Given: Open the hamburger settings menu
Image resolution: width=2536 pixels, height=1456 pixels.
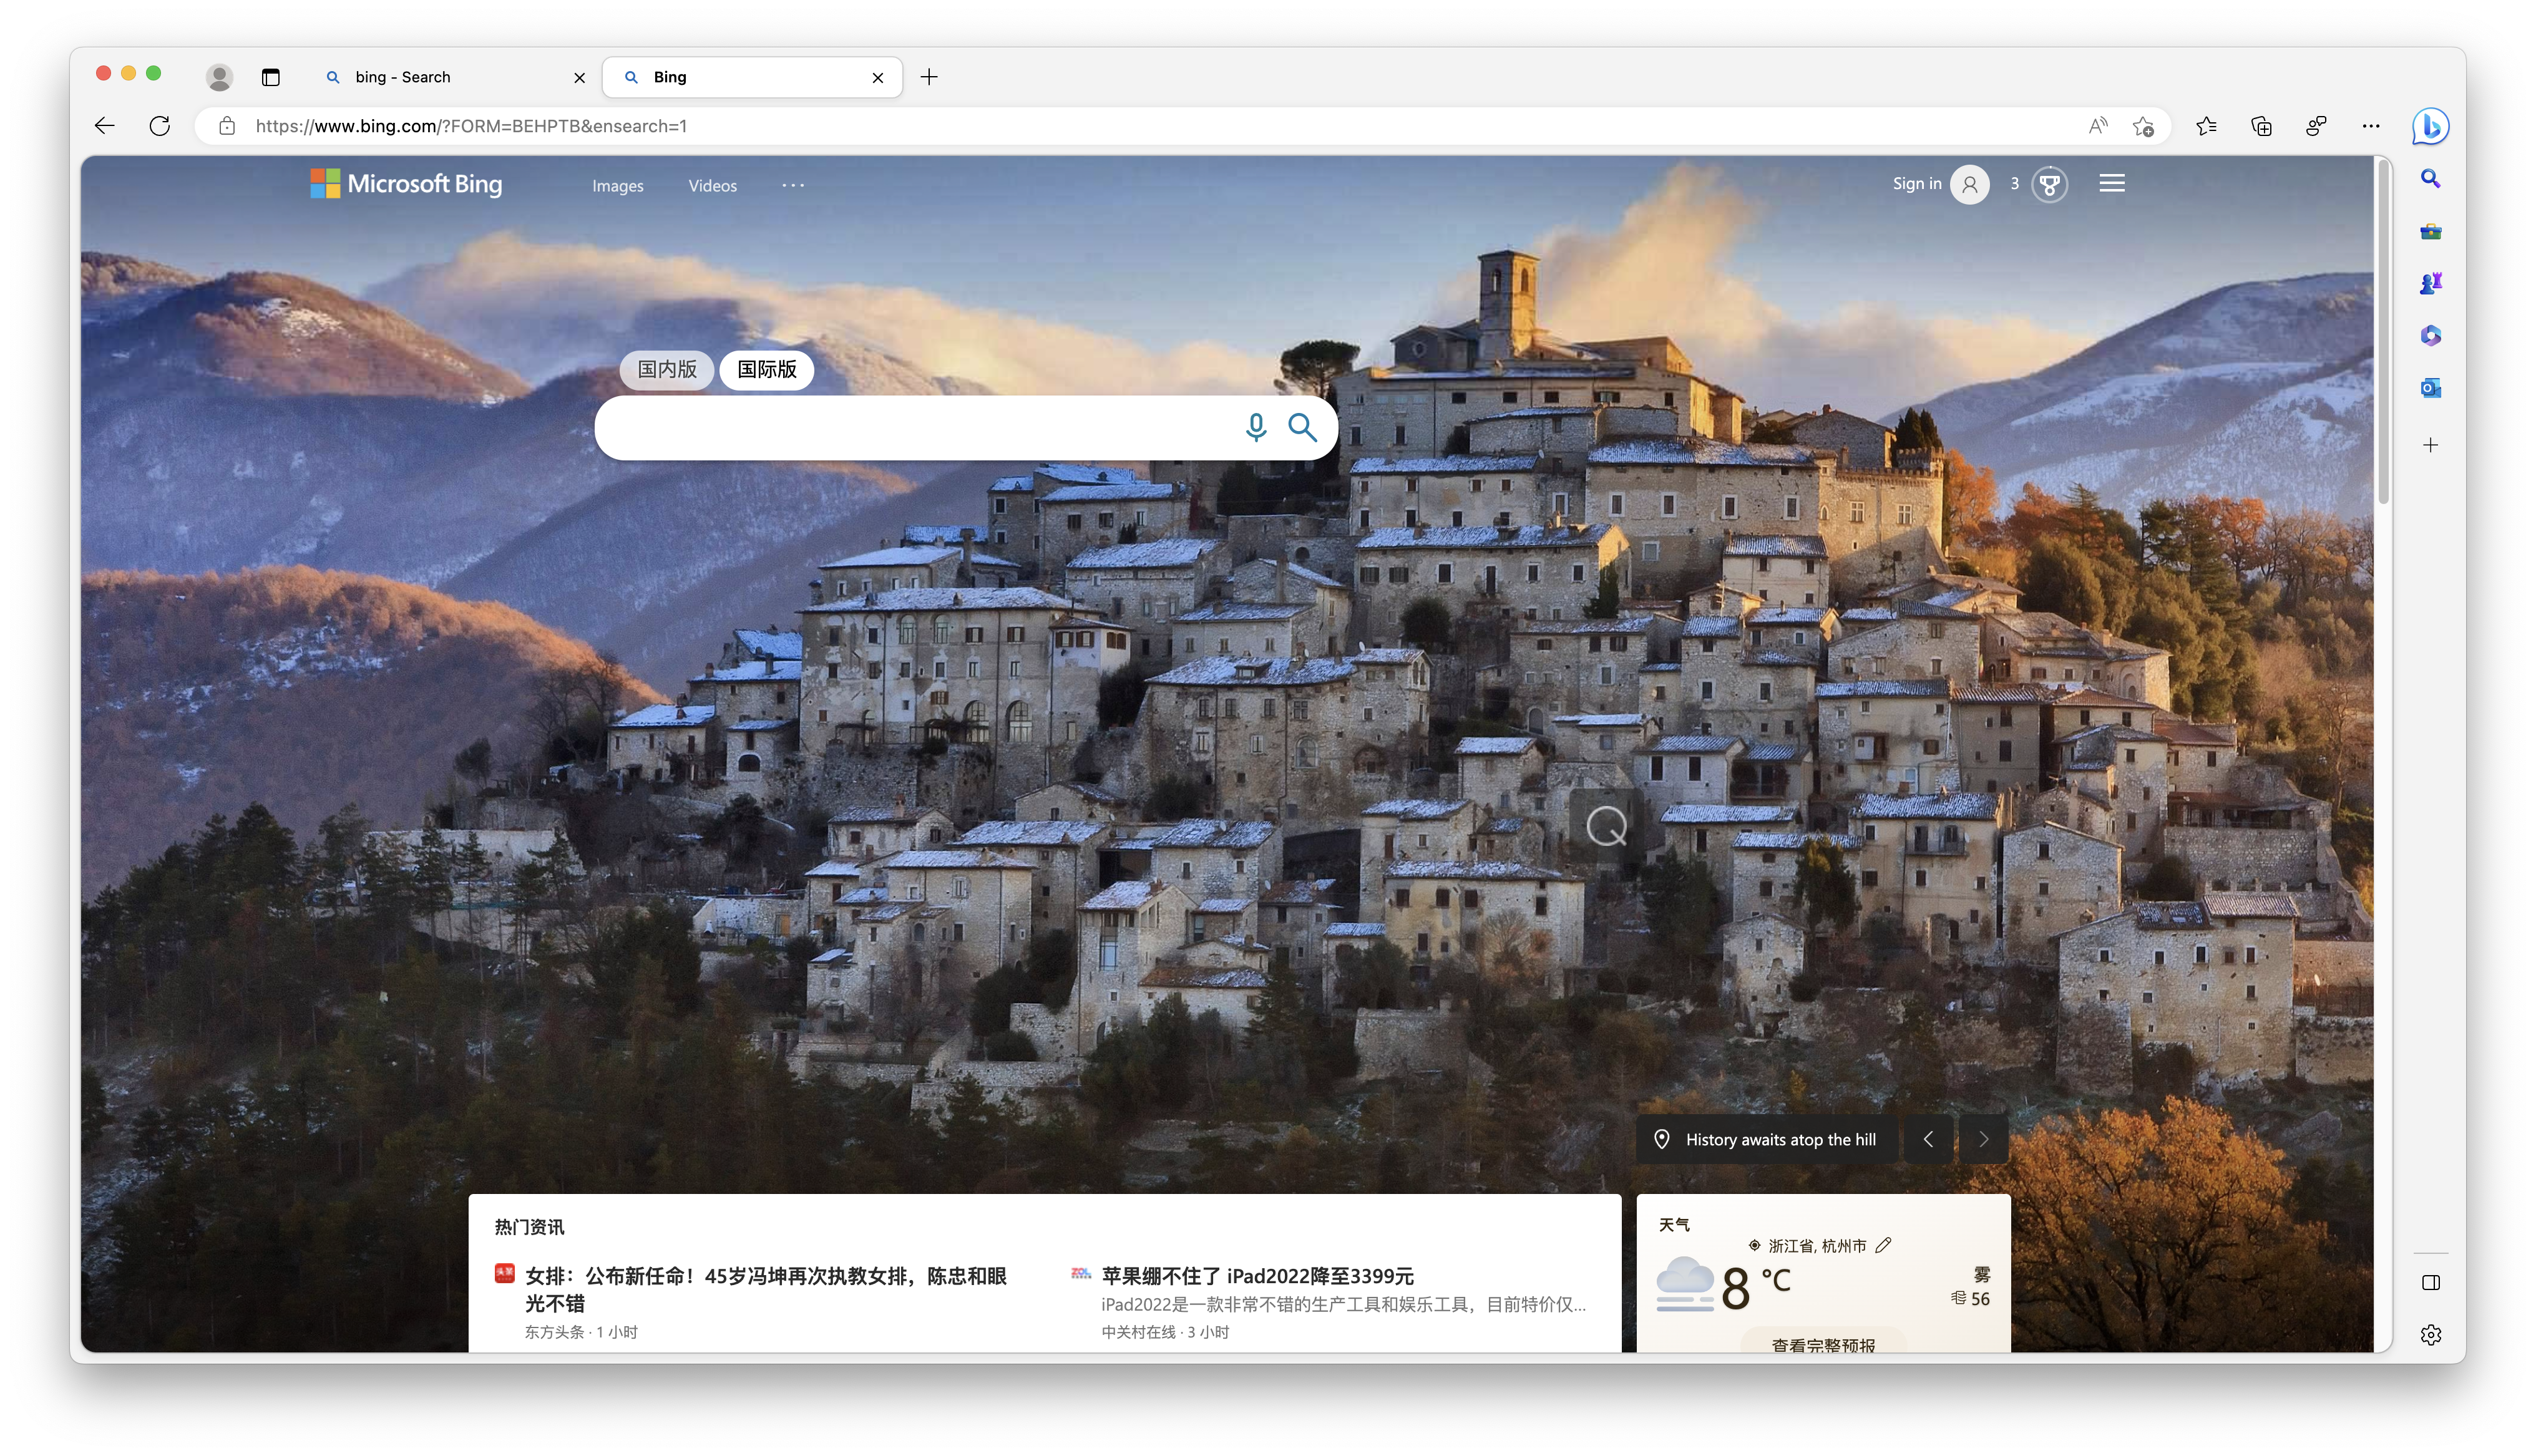Looking at the screenshot, I should 2112,184.
